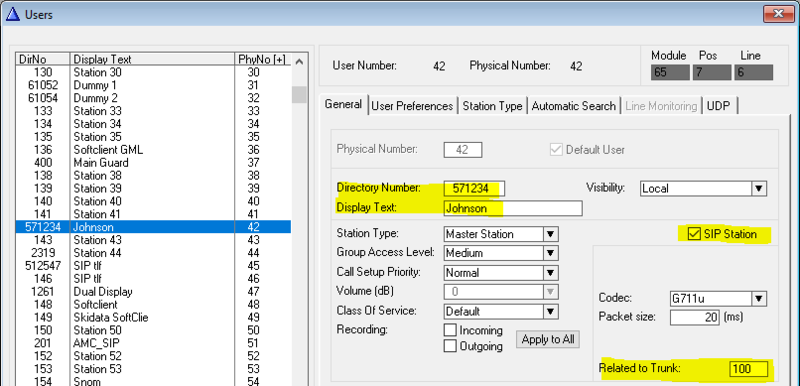Click the Pos value 7 box

click(712, 72)
